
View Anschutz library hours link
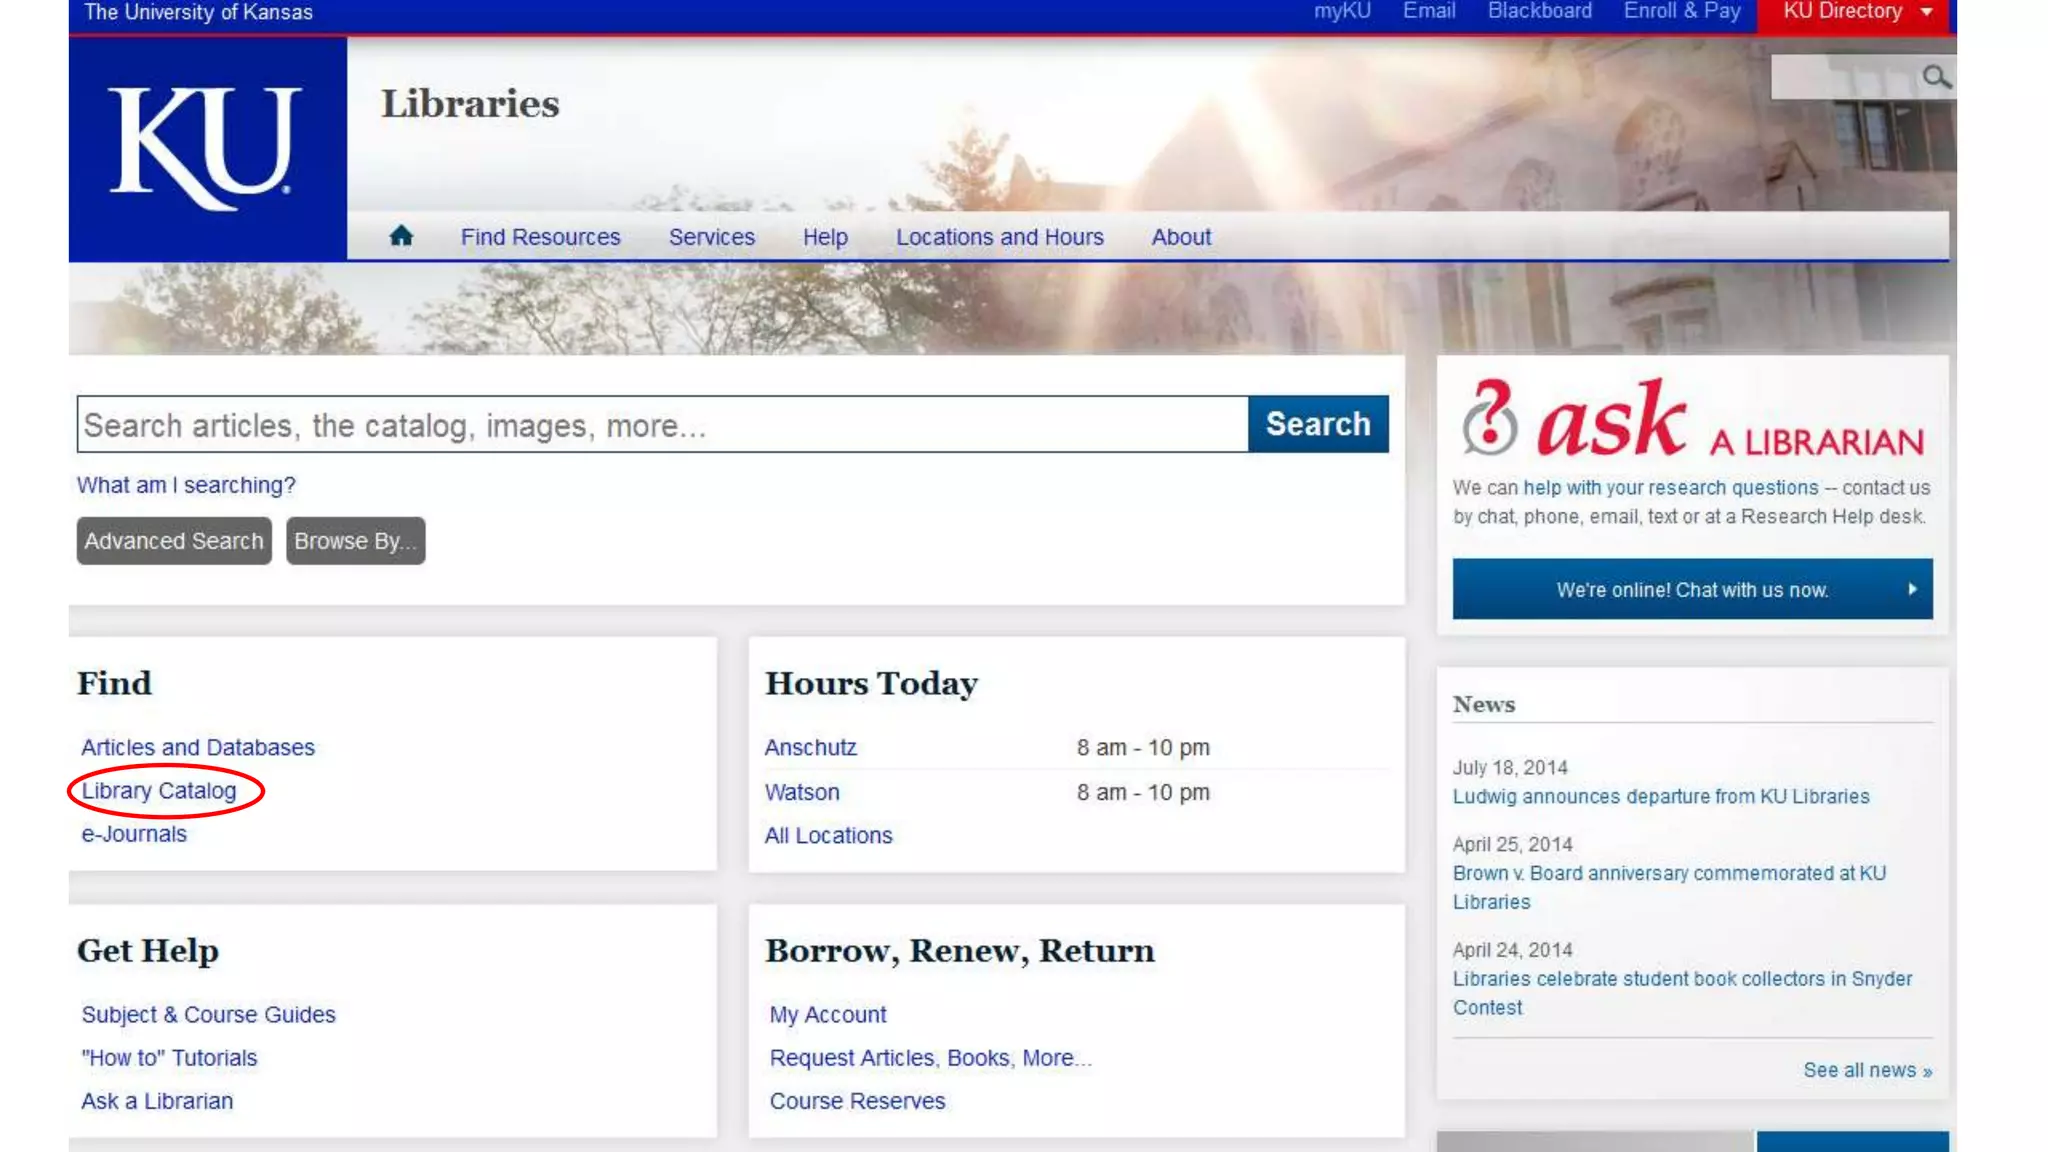(810, 748)
